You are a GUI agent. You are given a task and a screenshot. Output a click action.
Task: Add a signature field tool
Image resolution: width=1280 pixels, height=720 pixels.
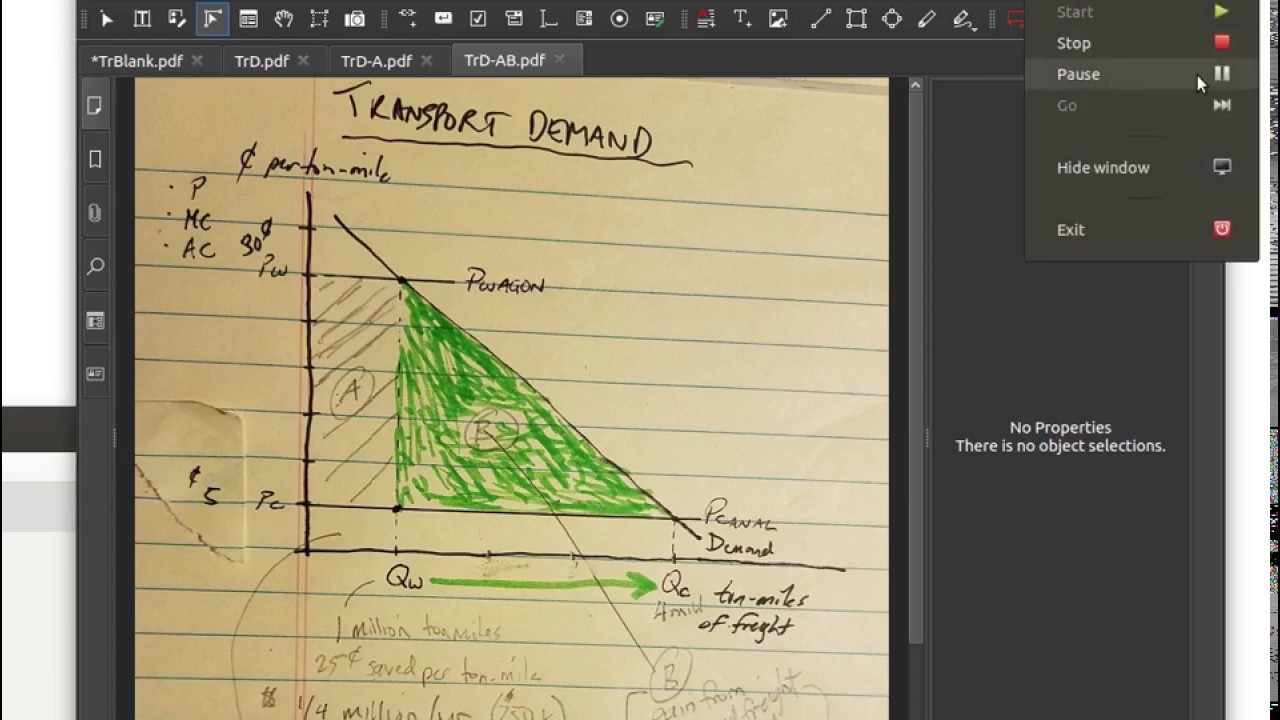[655, 19]
